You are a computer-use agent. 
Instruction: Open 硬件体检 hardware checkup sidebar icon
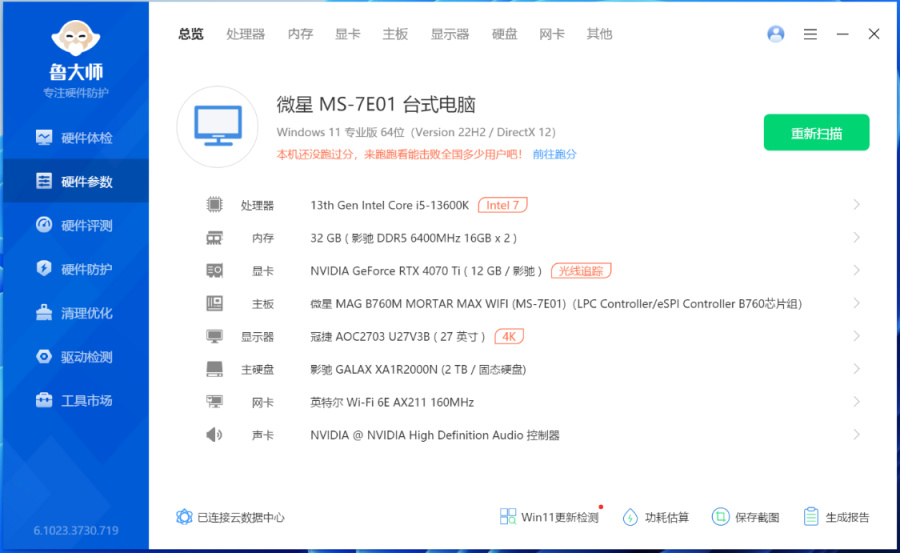point(44,137)
